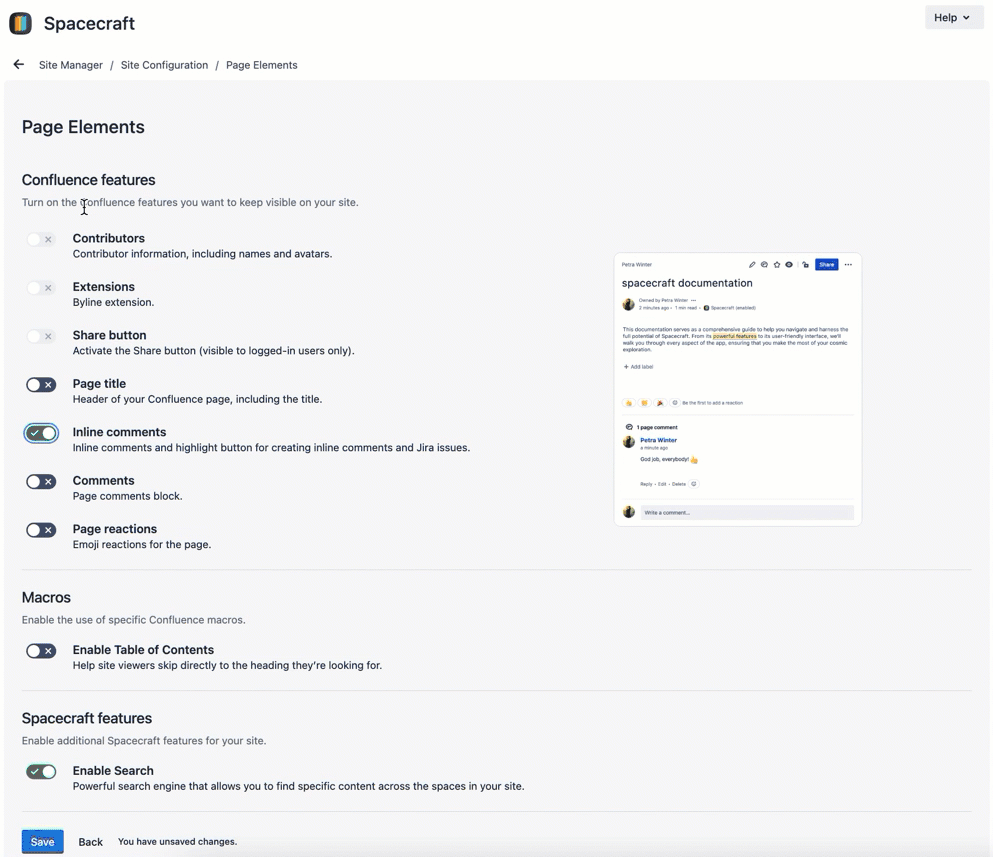
Task: Click the lock icon in the page preview
Action: coord(804,264)
